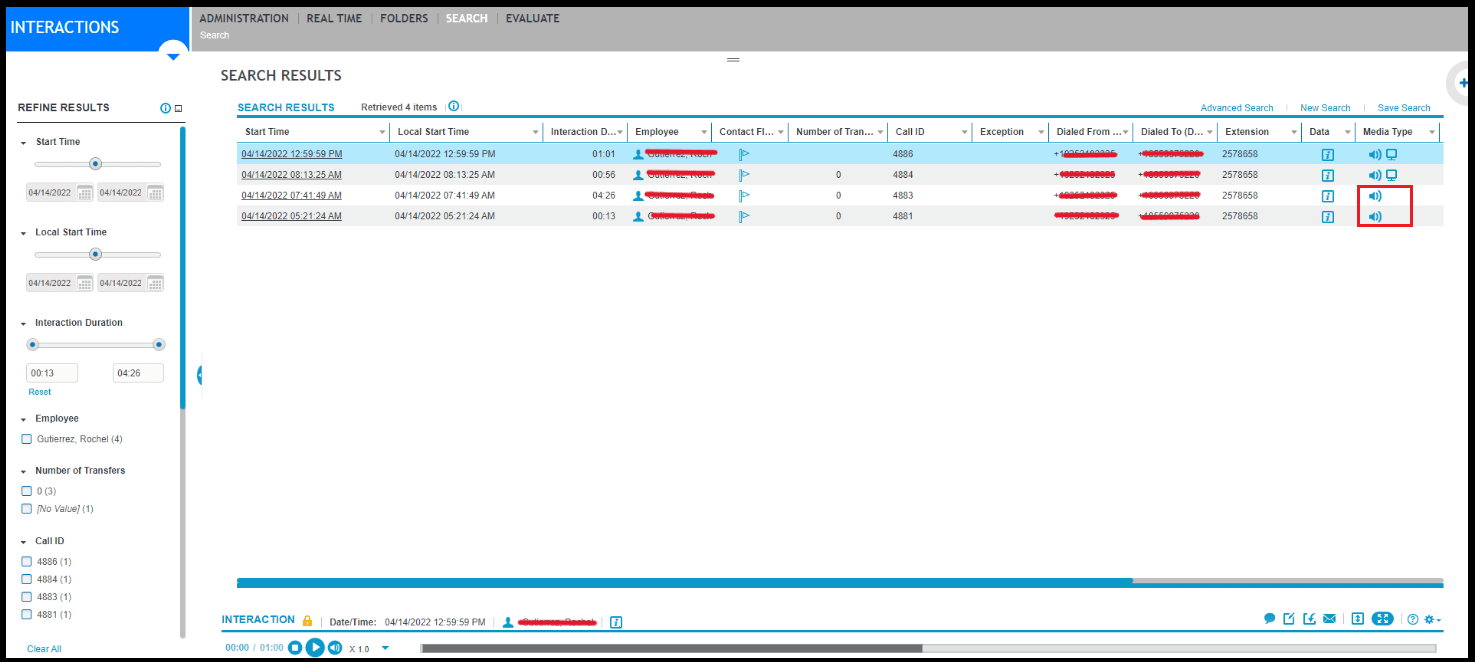The width and height of the screenshot is (1475, 662).
Task: Click the audio icon for call 4883
Action: [x=1375, y=196]
